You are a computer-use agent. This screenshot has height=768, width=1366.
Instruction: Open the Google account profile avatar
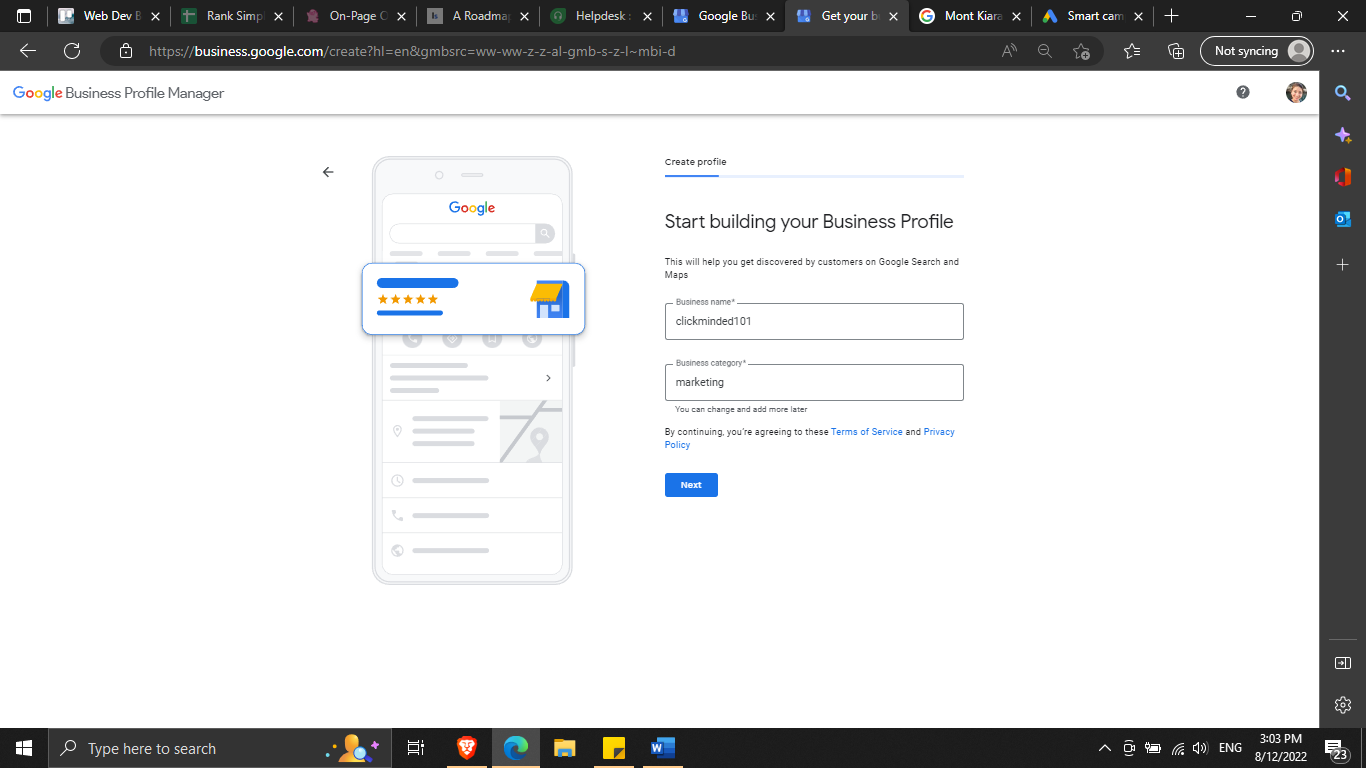[1296, 92]
